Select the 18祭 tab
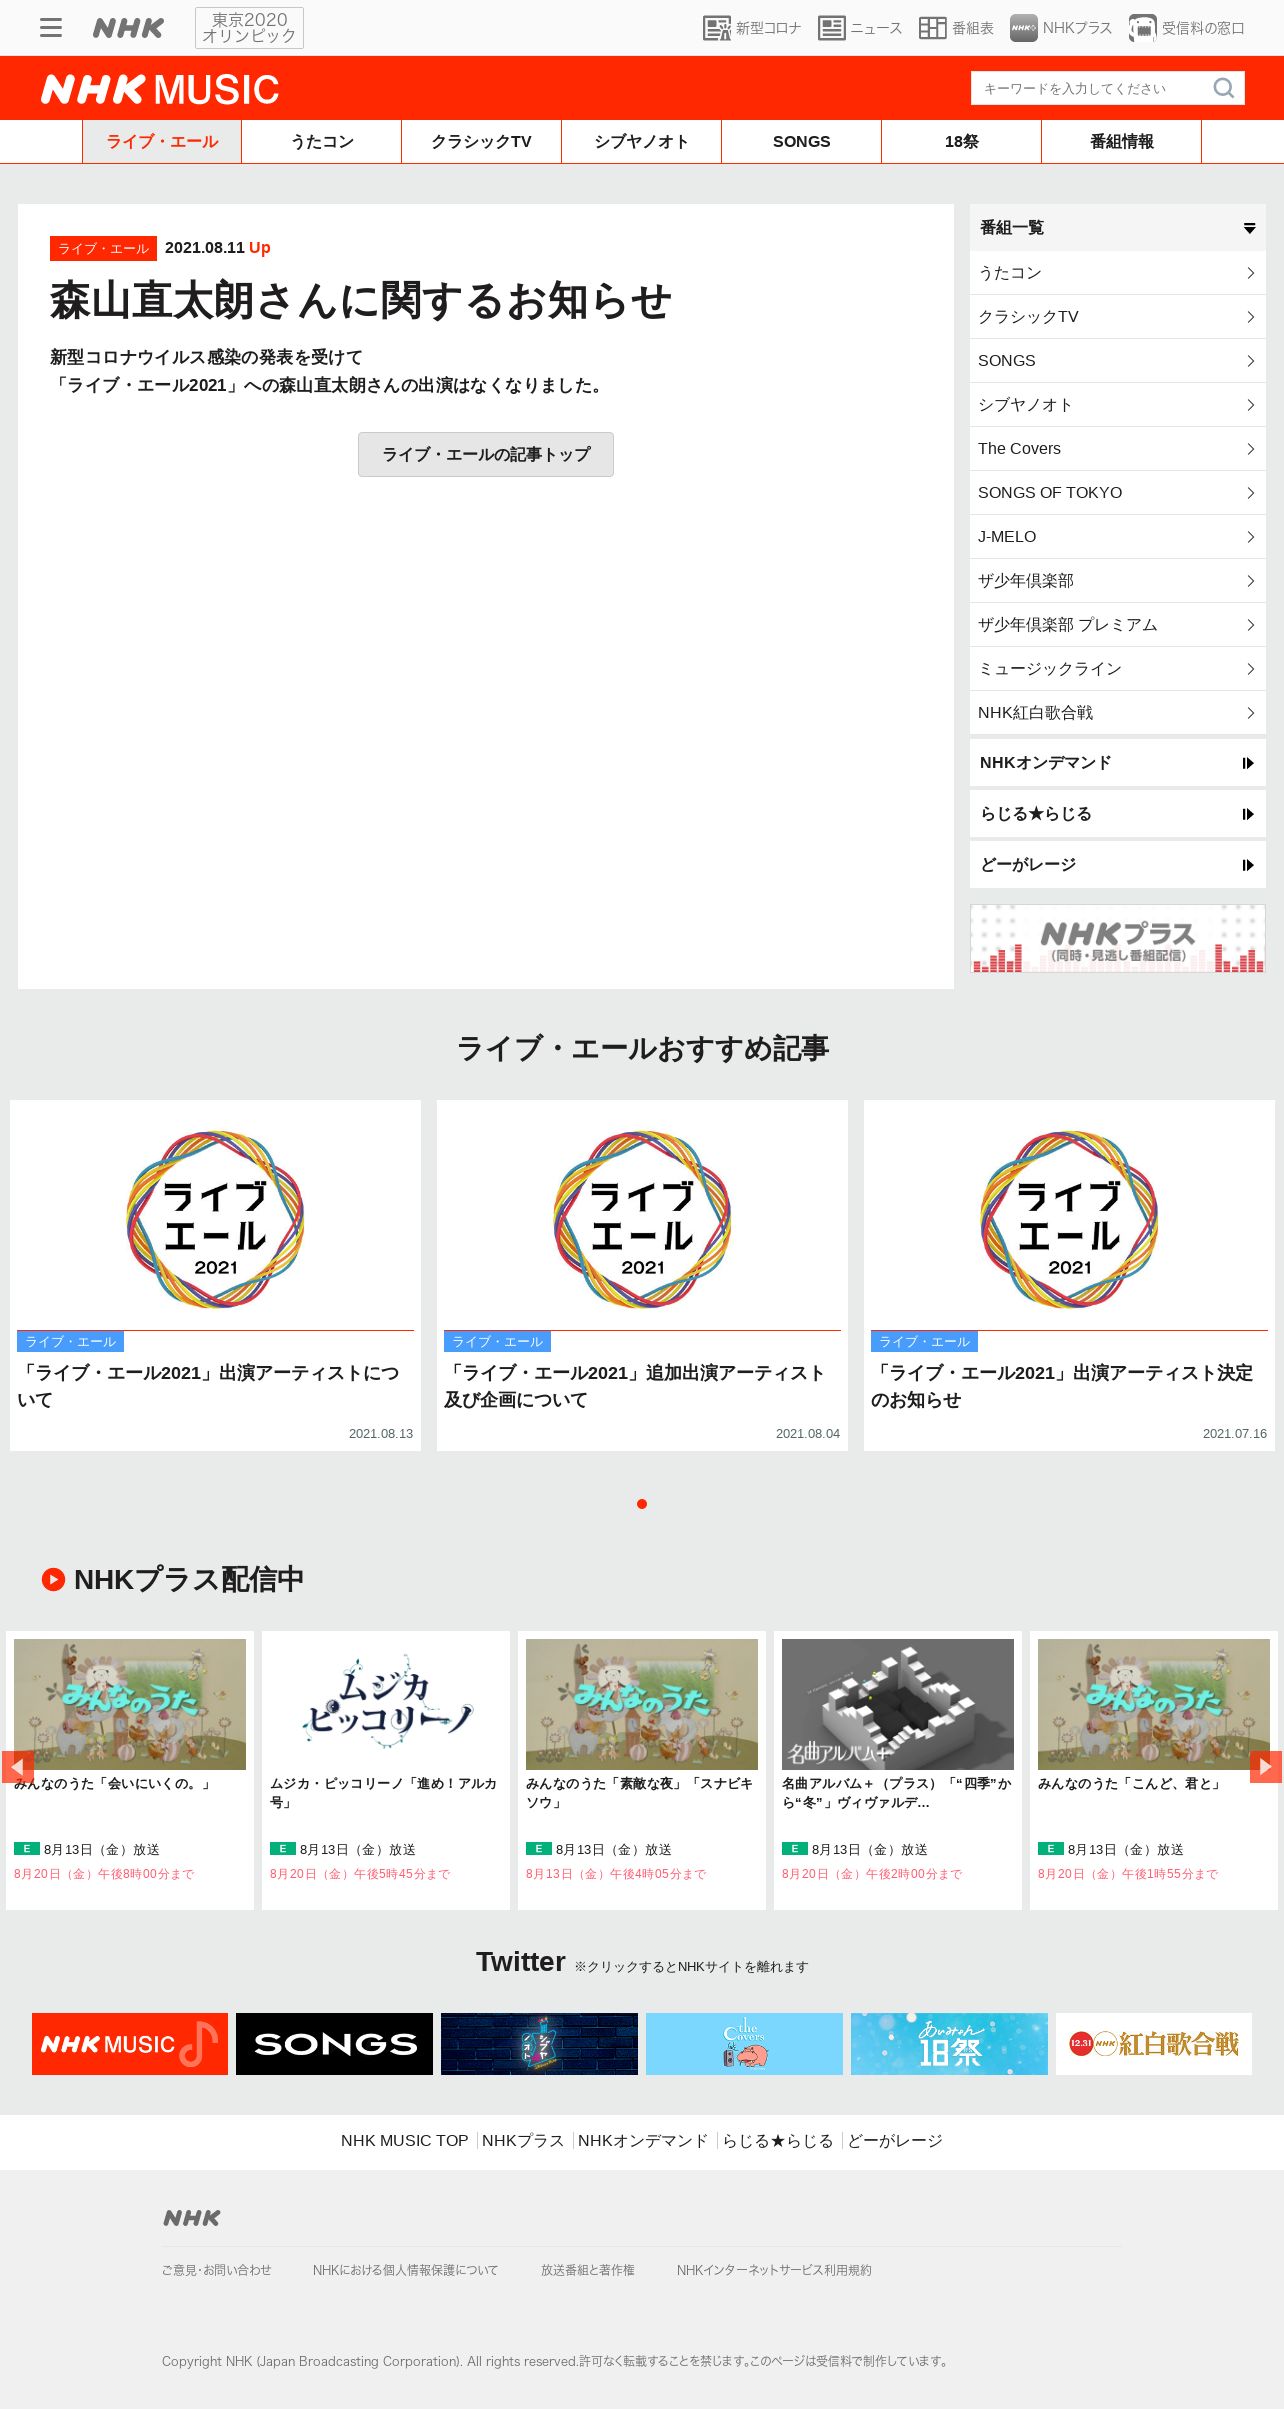This screenshot has height=2409, width=1284. click(962, 142)
